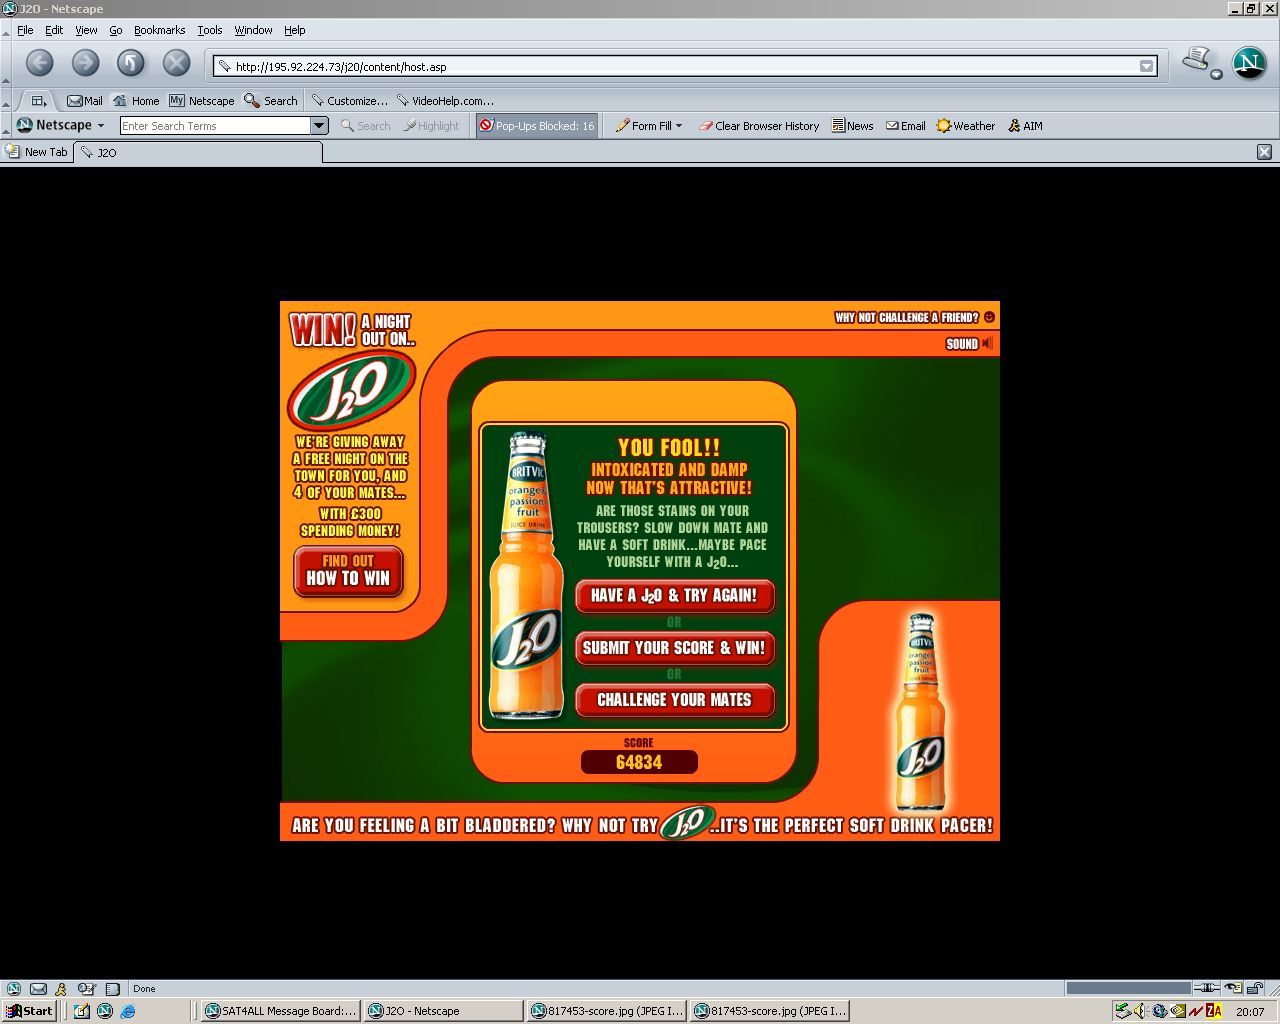The width and height of the screenshot is (1280, 1024).
Task: Open the Go menu
Action: pyautogui.click(x=116, y=30)
